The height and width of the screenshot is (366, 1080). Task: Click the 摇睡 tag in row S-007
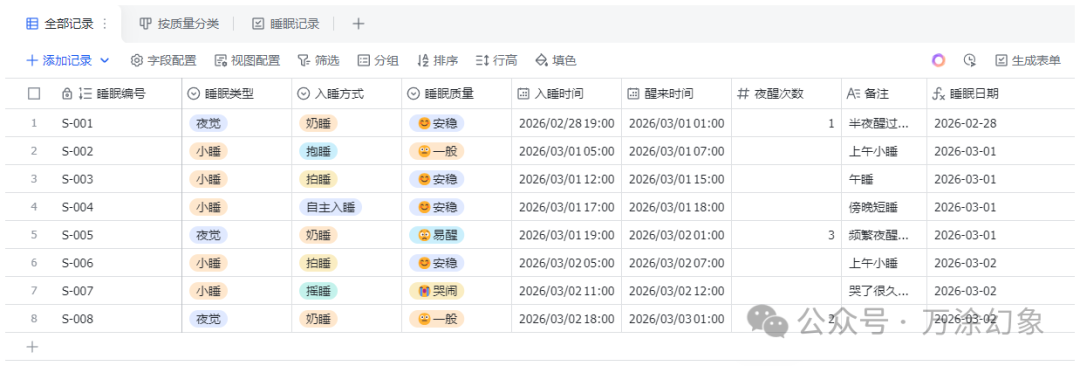(318, 291)
